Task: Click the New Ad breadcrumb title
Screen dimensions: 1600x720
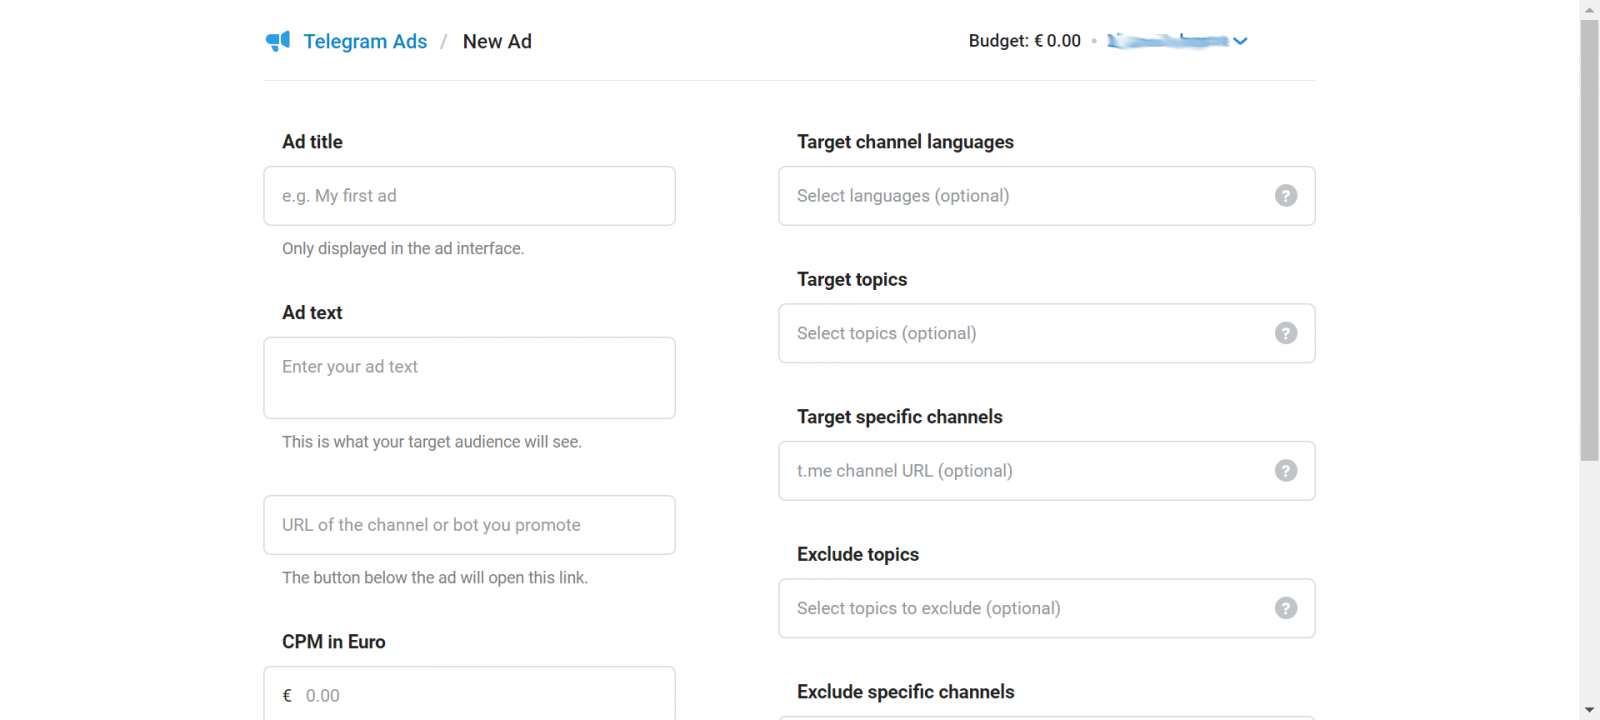Action: [497, 41]
